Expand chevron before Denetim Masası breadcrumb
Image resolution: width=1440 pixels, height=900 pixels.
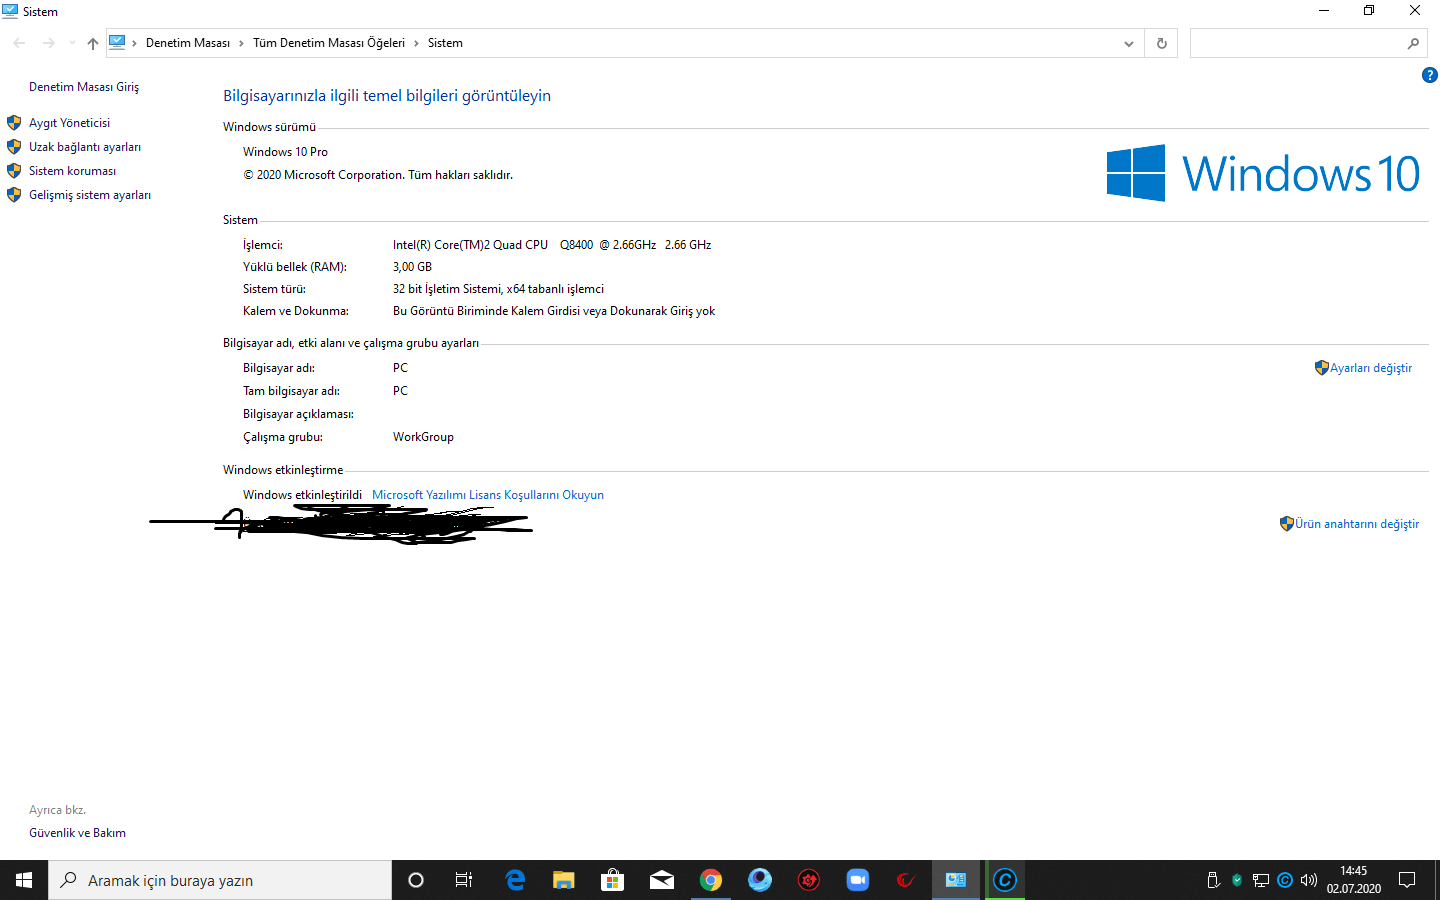(x=134, y=43)
